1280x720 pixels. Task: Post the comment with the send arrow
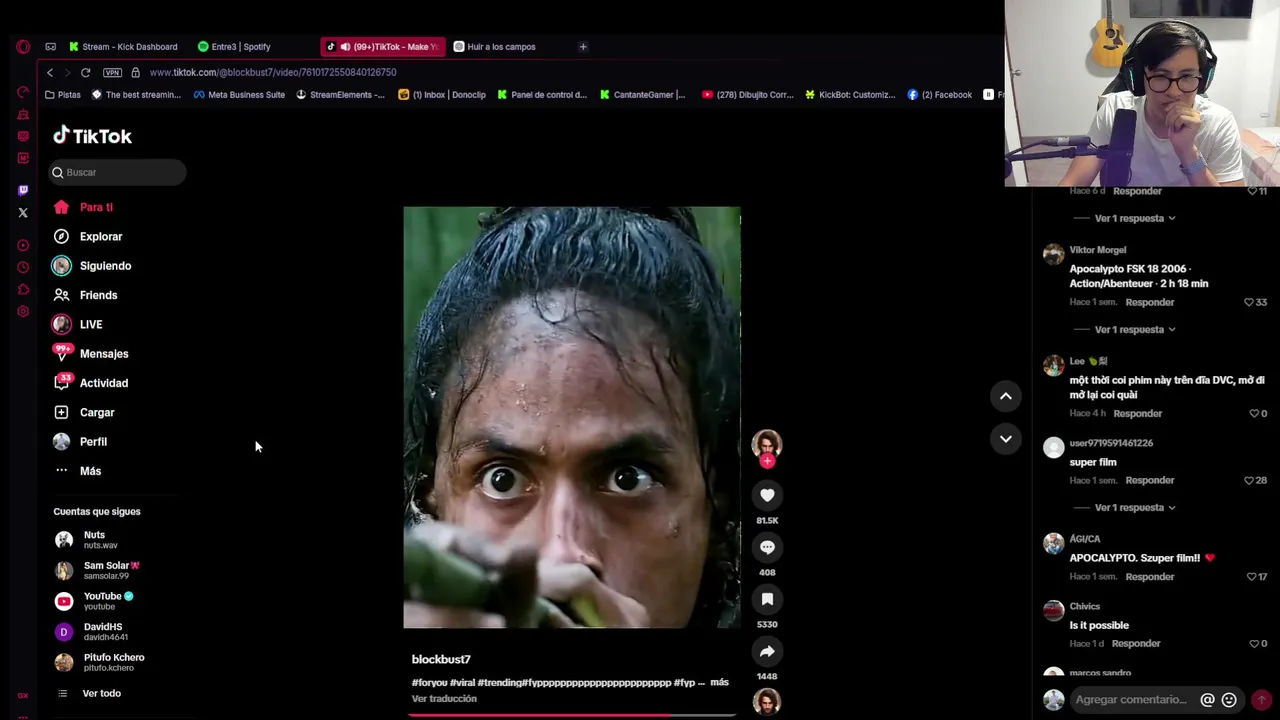pos(1262,700)
